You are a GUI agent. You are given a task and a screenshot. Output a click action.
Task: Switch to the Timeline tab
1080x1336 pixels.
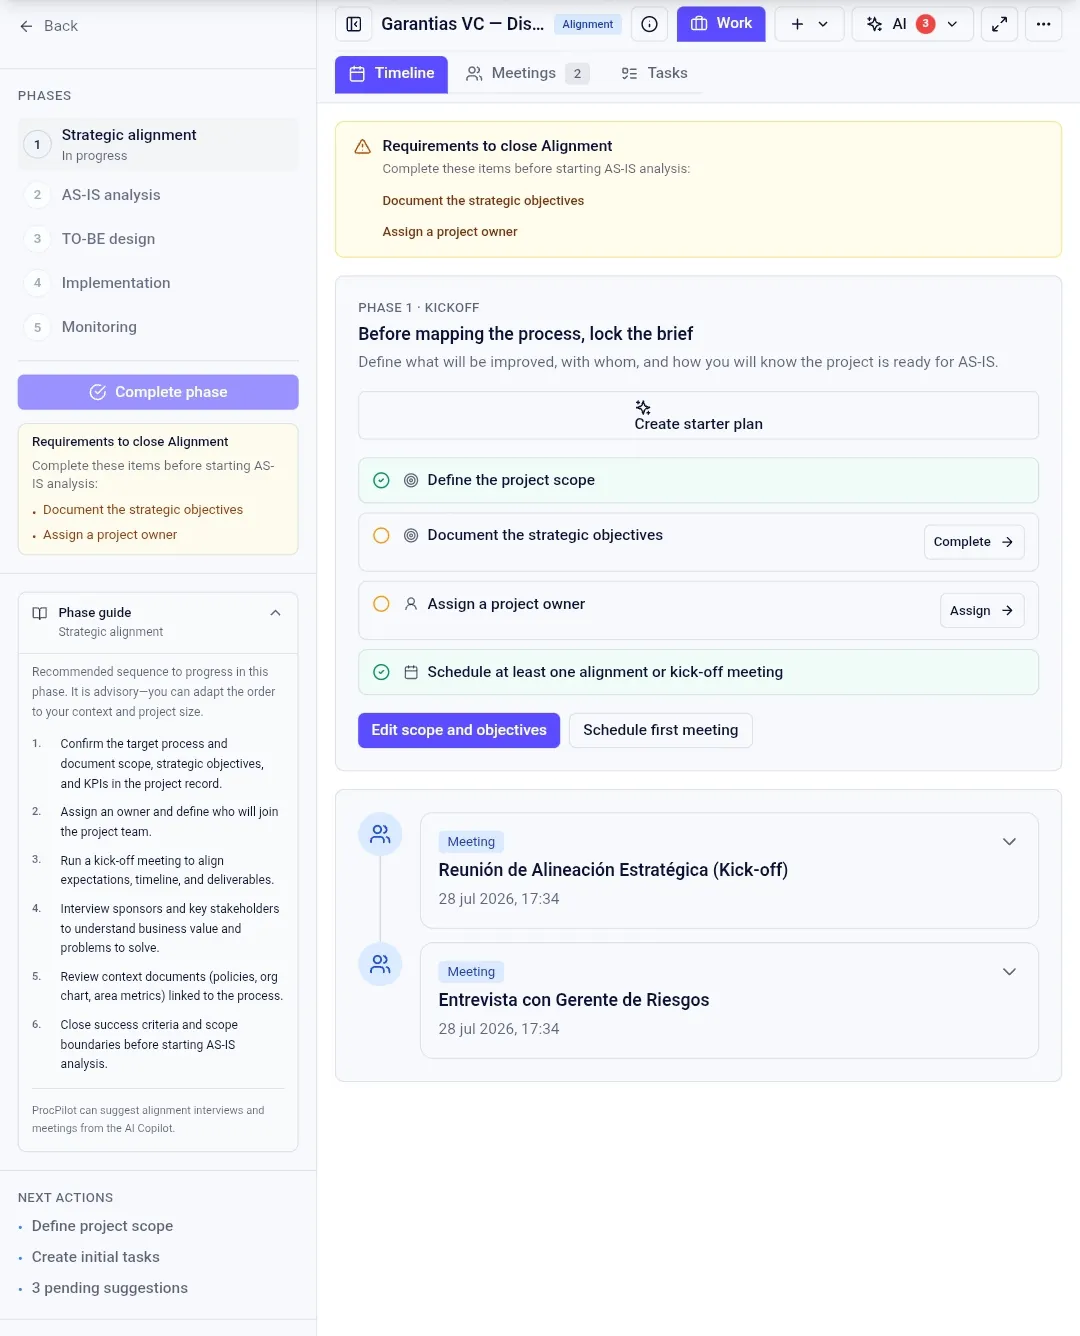pyautogui.click(x=391, y=74)
